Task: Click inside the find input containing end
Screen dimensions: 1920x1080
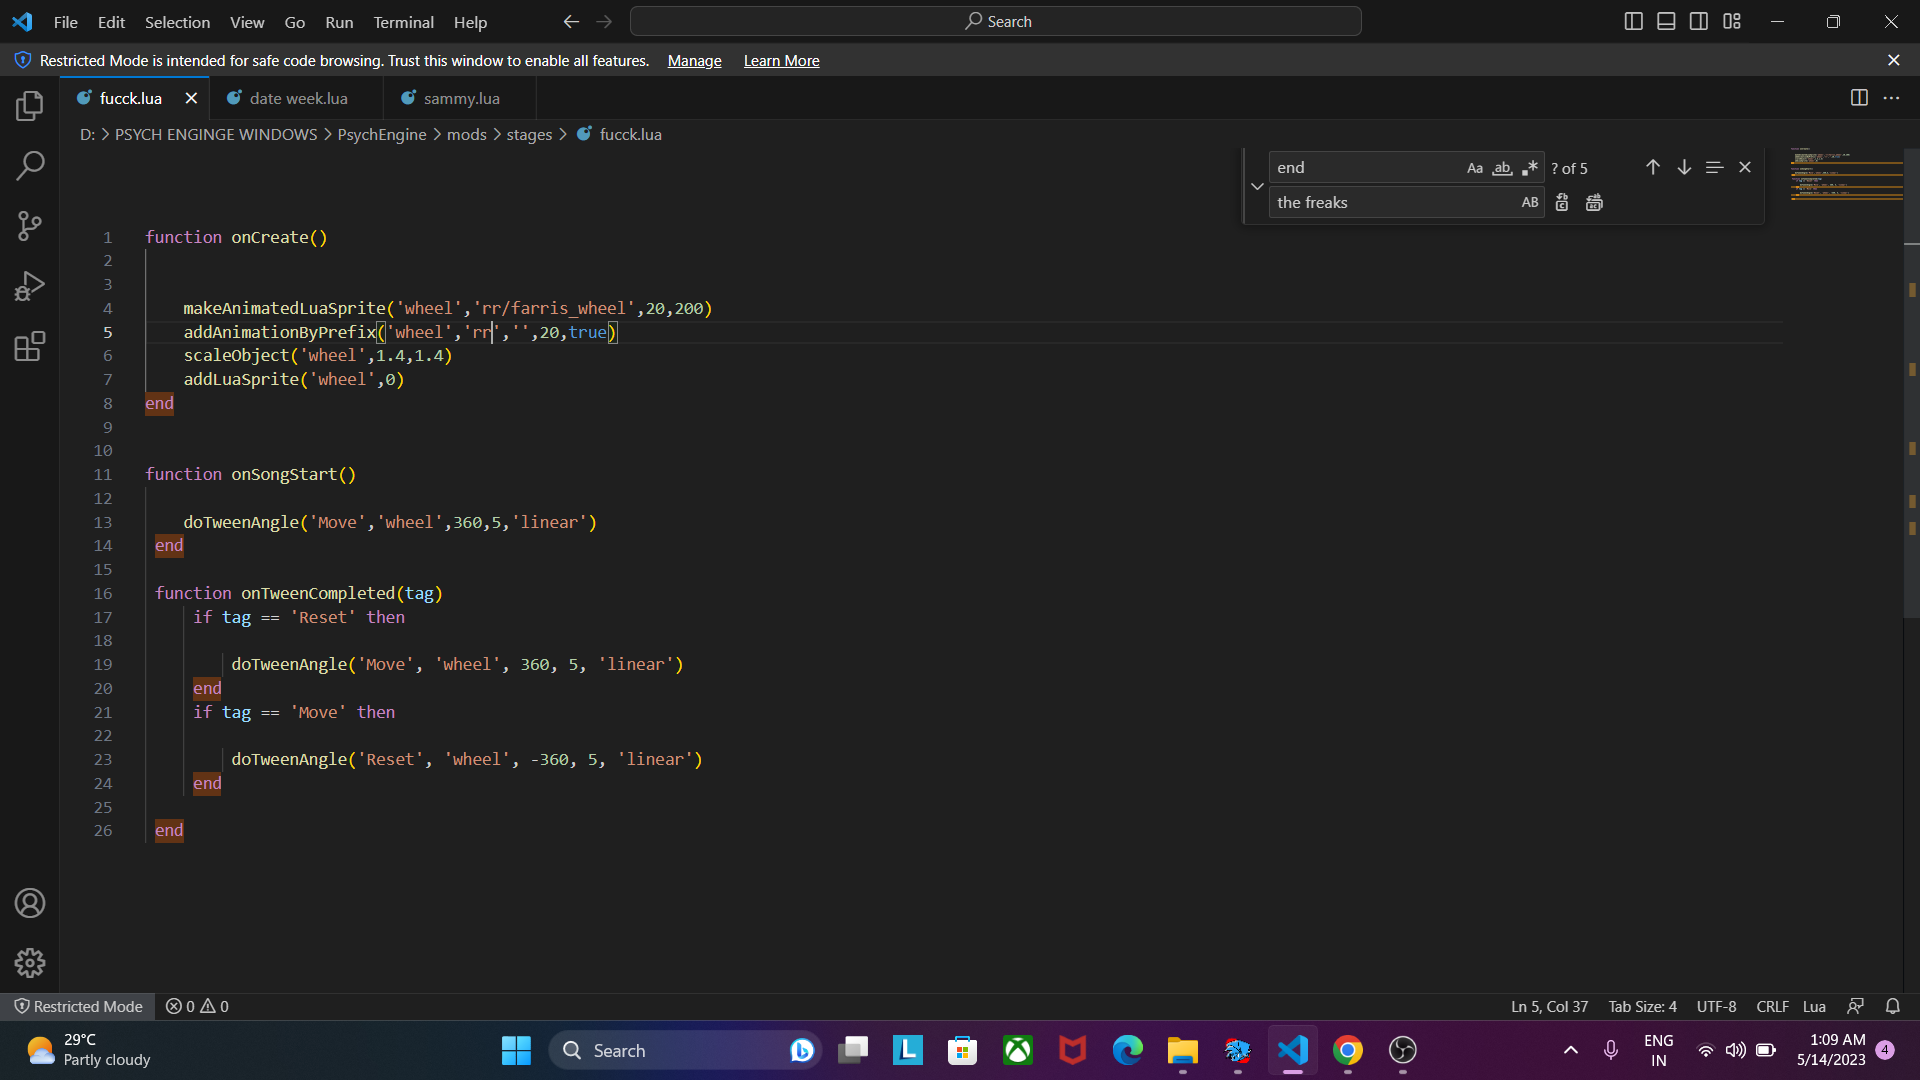Action: [1360, 167]
